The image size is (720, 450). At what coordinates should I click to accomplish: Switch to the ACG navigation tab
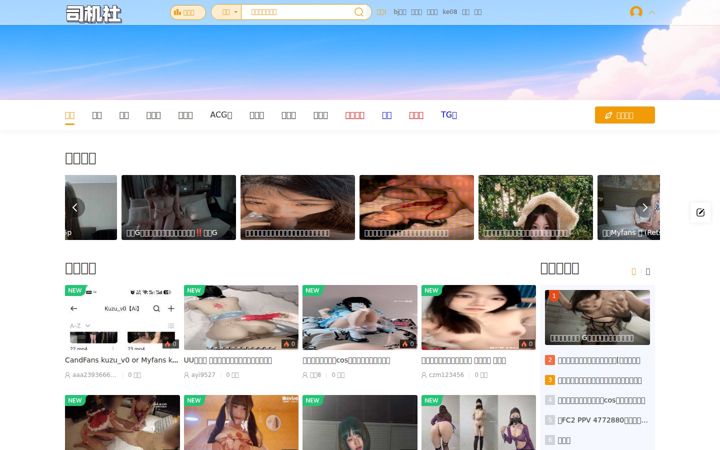click(221, 115)
